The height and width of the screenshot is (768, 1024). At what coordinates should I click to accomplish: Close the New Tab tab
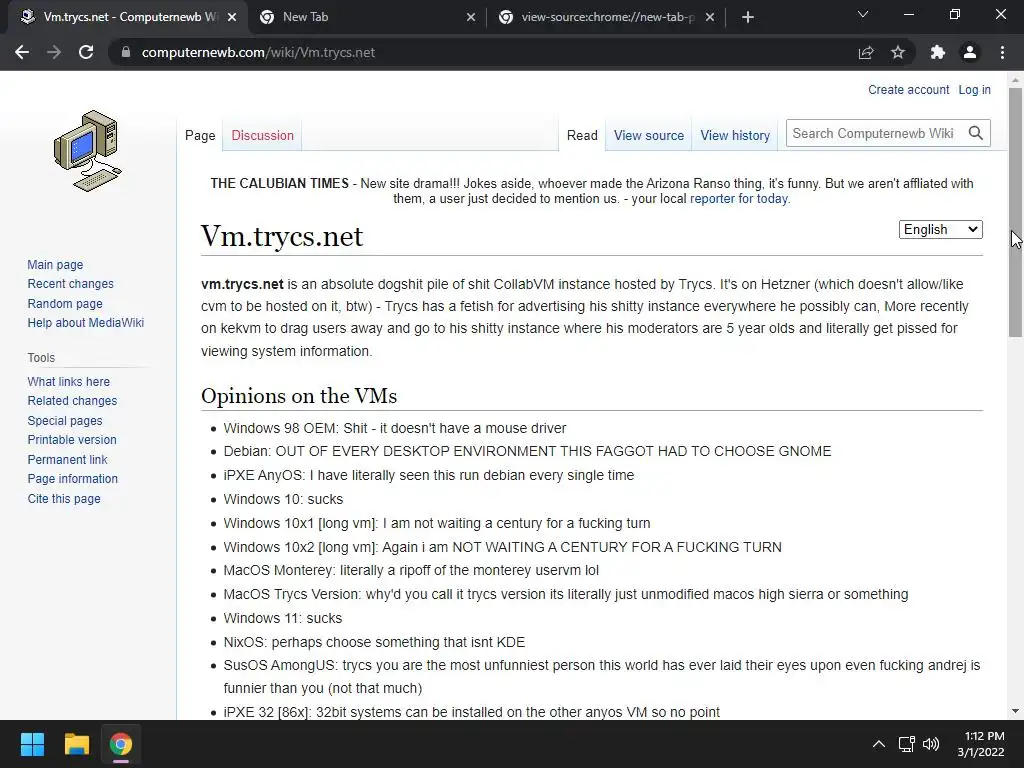tap(471, 17)
